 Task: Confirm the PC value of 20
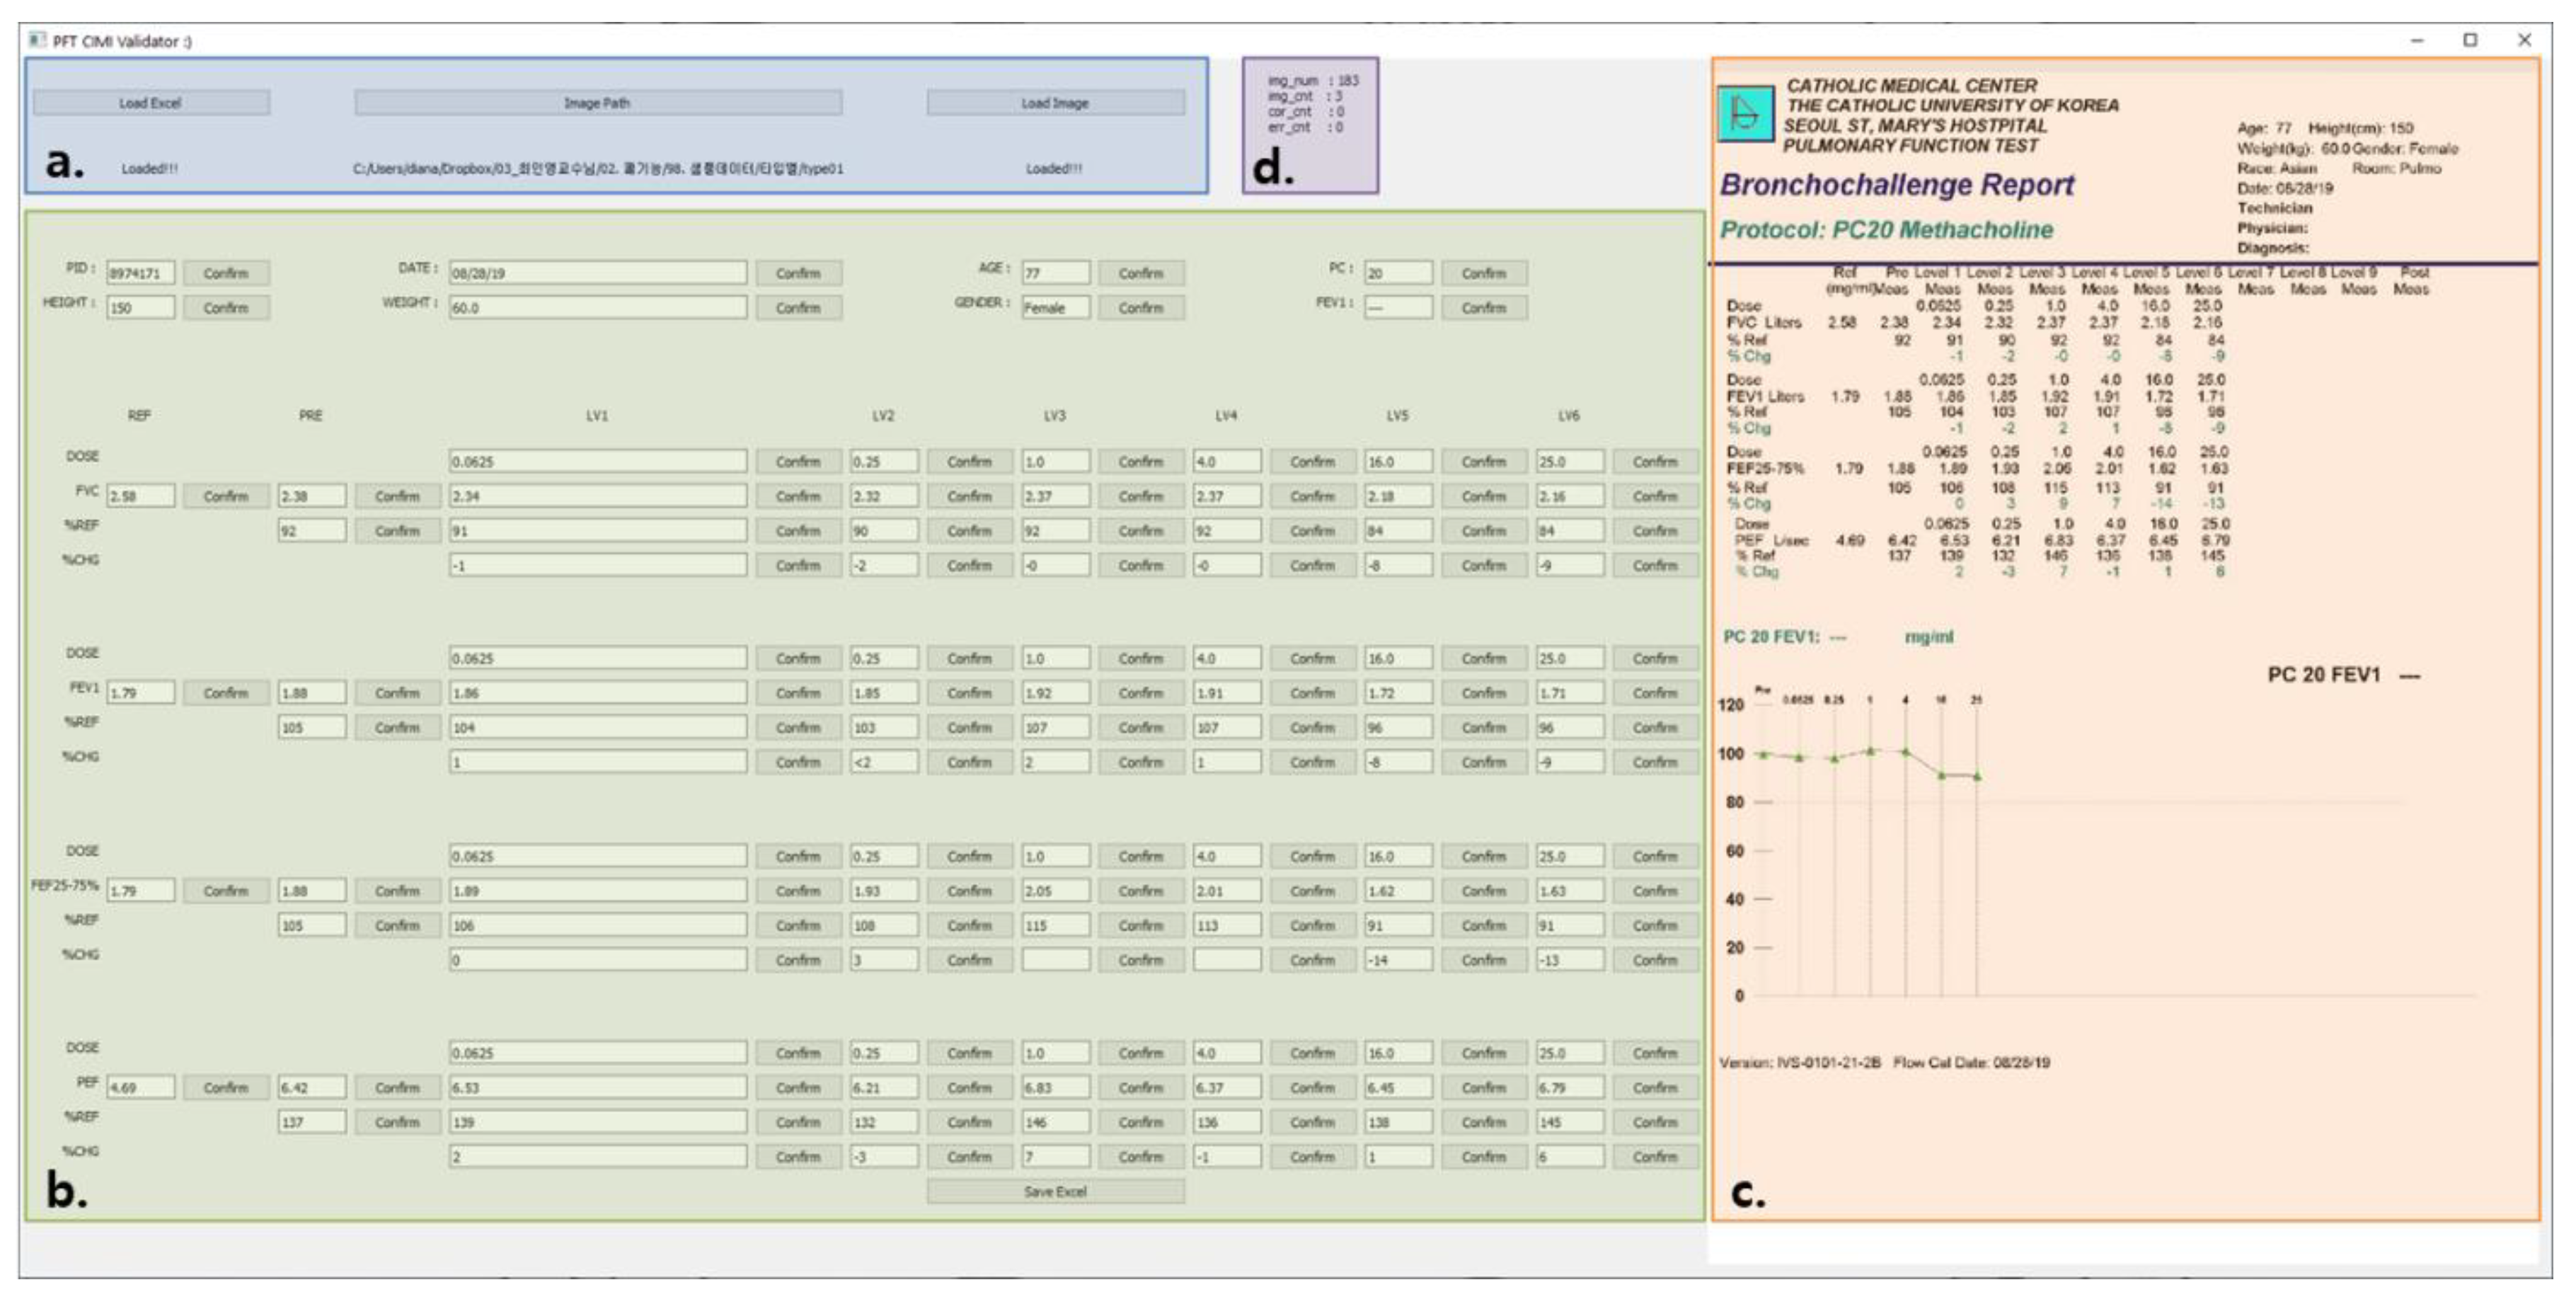pos(1483,273)
